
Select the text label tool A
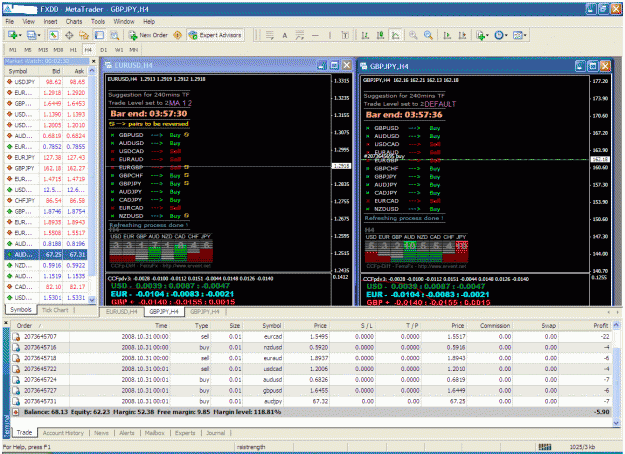tap(285, 35)
